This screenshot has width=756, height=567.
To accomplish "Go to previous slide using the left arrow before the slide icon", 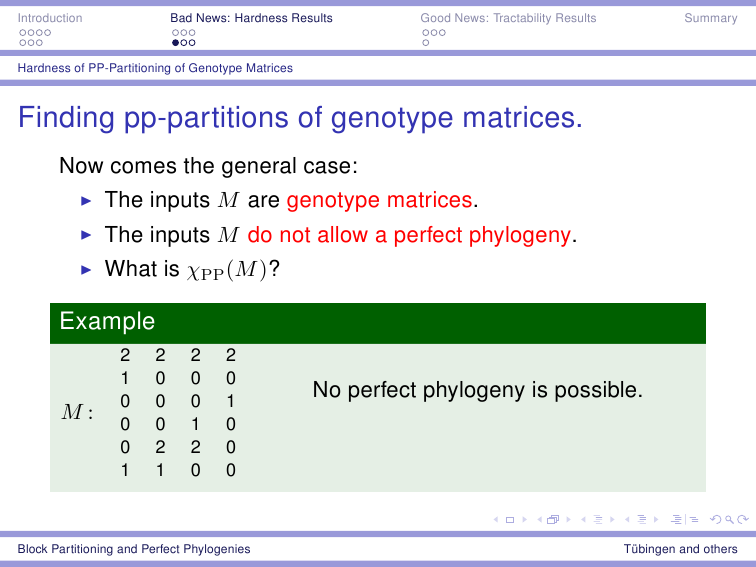I will coord(496,520).
